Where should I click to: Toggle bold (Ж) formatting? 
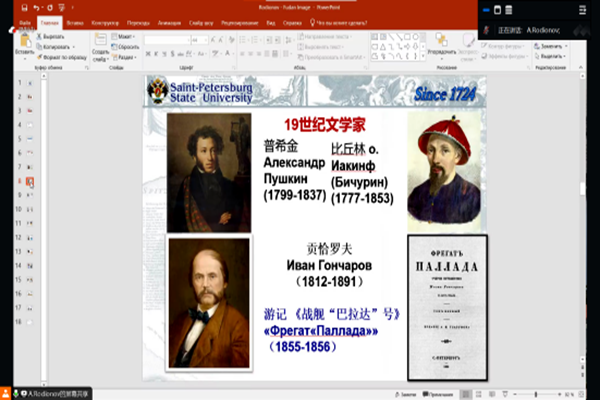pos(148,54)
